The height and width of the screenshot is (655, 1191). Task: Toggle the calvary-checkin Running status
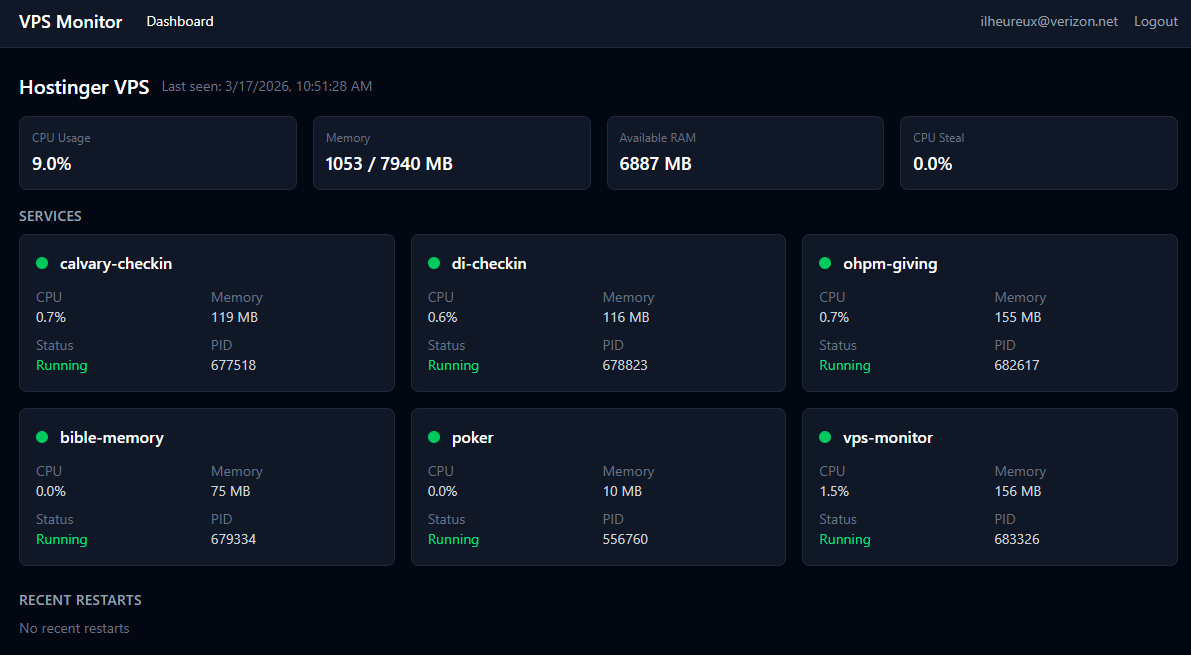61,365
